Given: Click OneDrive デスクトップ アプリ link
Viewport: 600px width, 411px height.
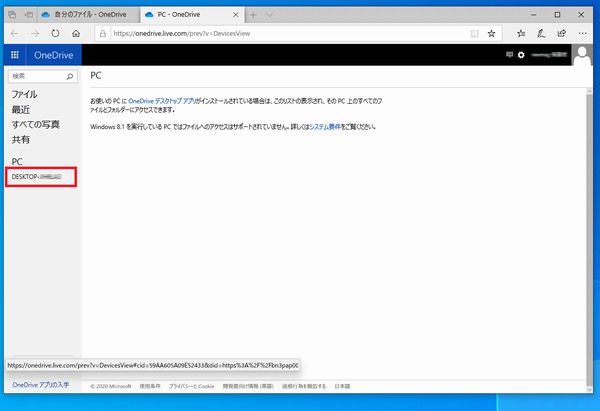Looking at the screenshot, I should [162, 101].
